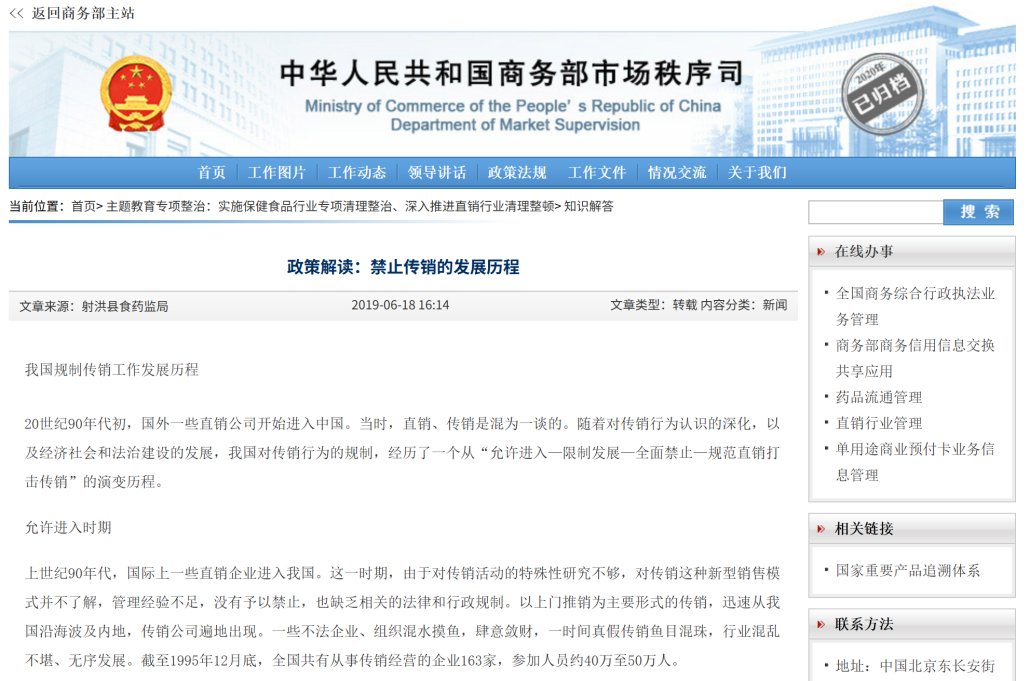Click the address line 地址：中国北京东长安街

(915, 666)
